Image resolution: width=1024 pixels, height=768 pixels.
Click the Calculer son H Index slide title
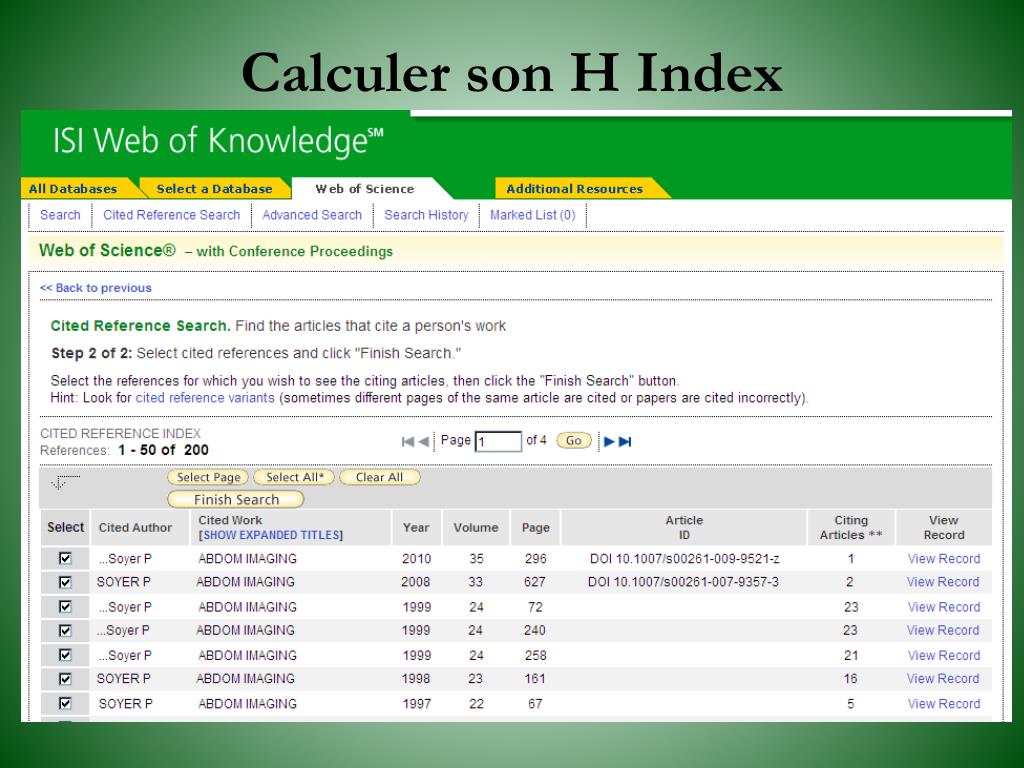tap(512, 73)
